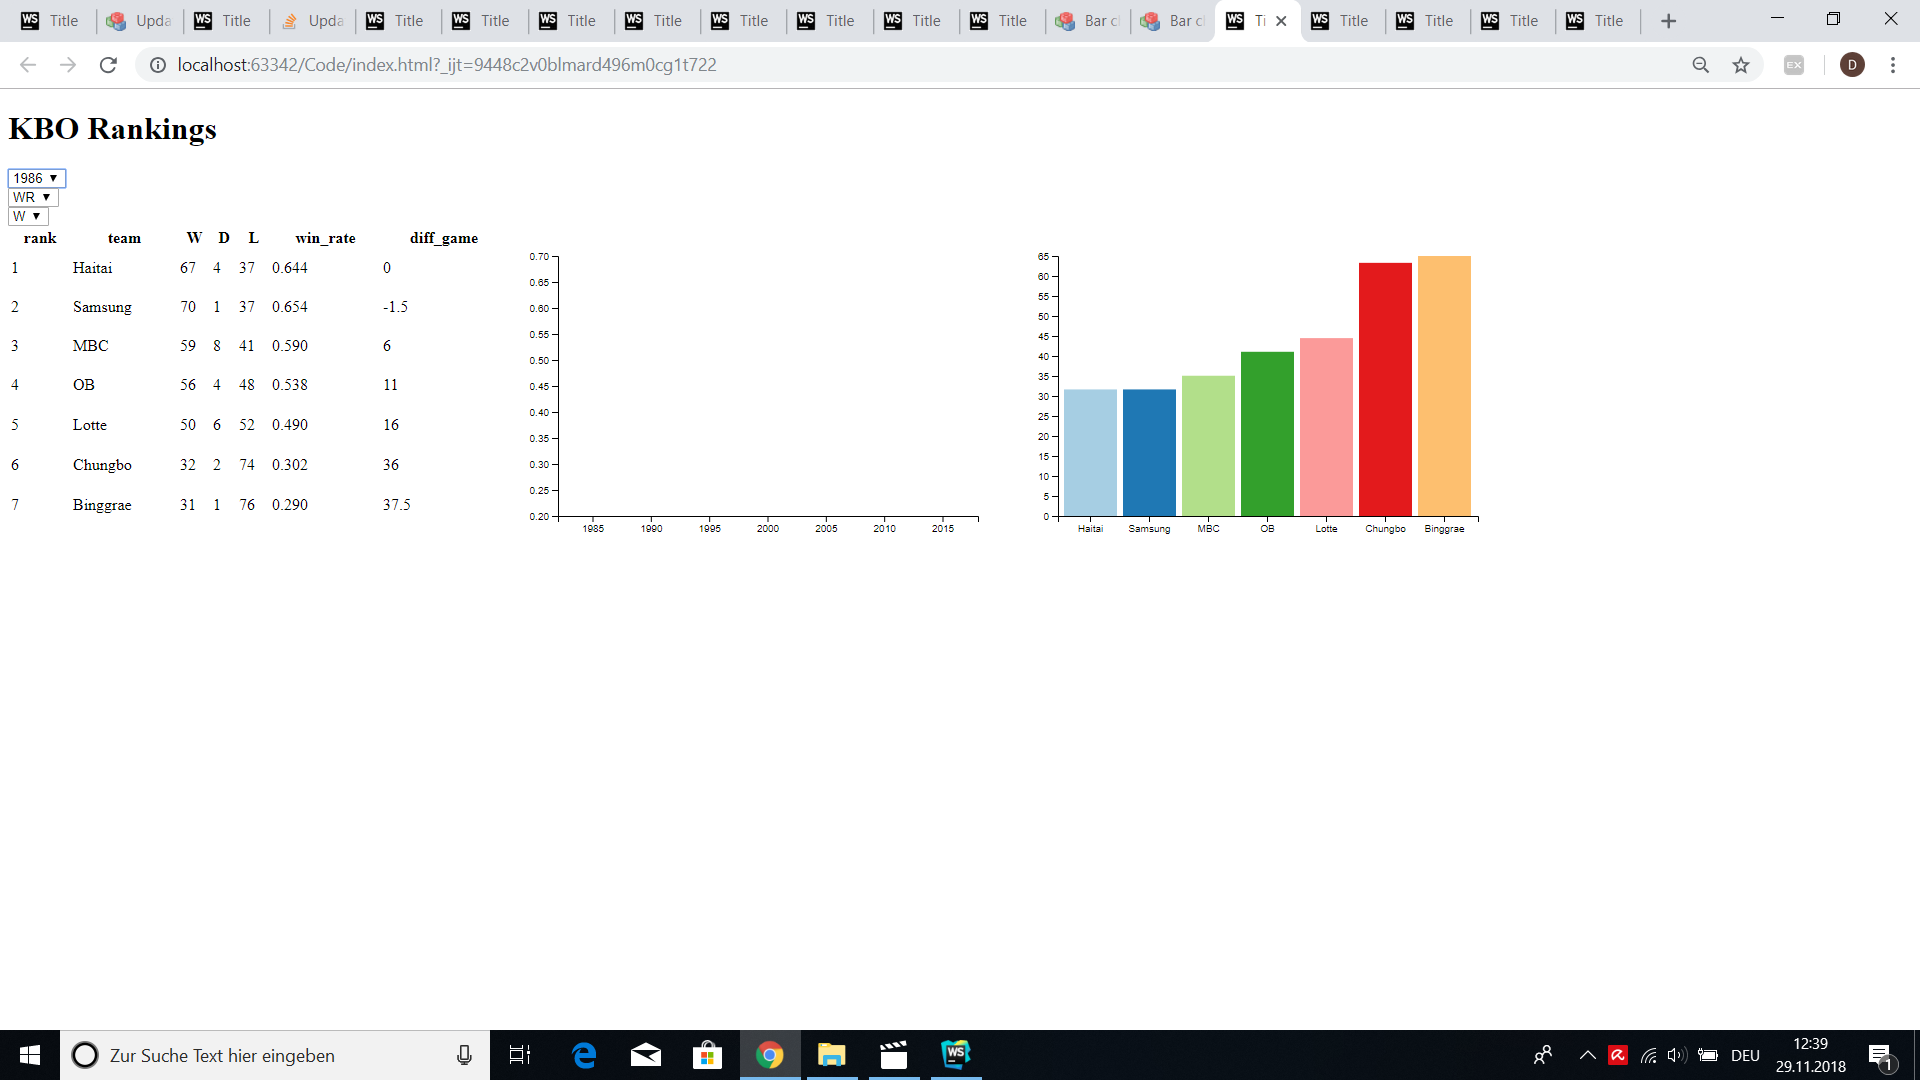Click the address bar URL
Viewport: 1920px width, 1080px height.
[x=447, y=65]
